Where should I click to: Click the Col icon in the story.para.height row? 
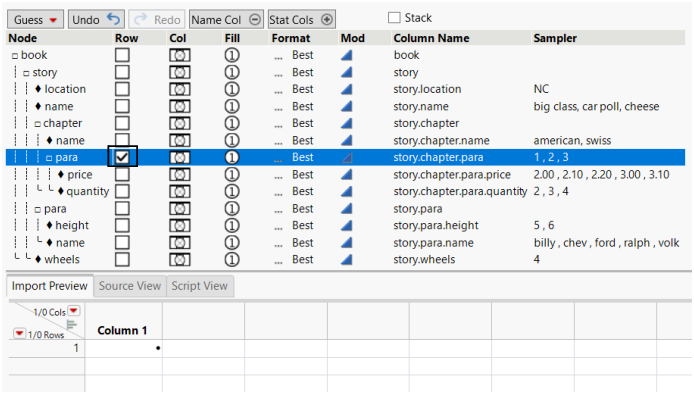coord(180,226)
